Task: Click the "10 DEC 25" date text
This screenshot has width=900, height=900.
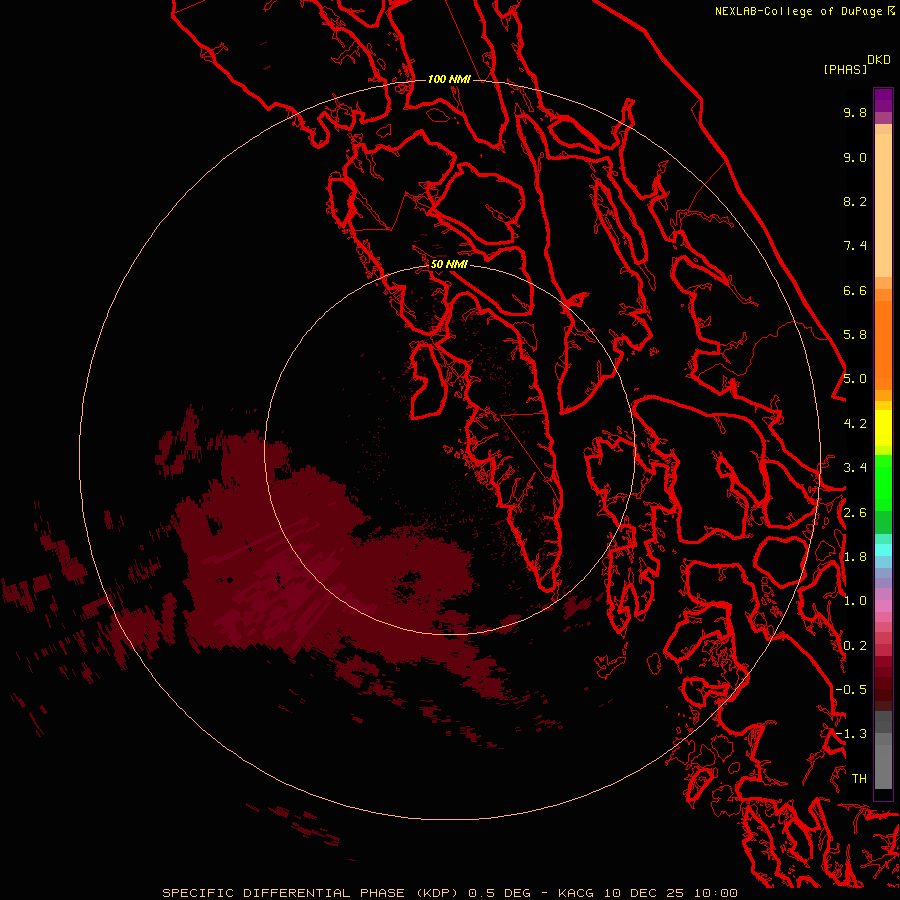Action: pyautogui.click(x=645, y=893)
